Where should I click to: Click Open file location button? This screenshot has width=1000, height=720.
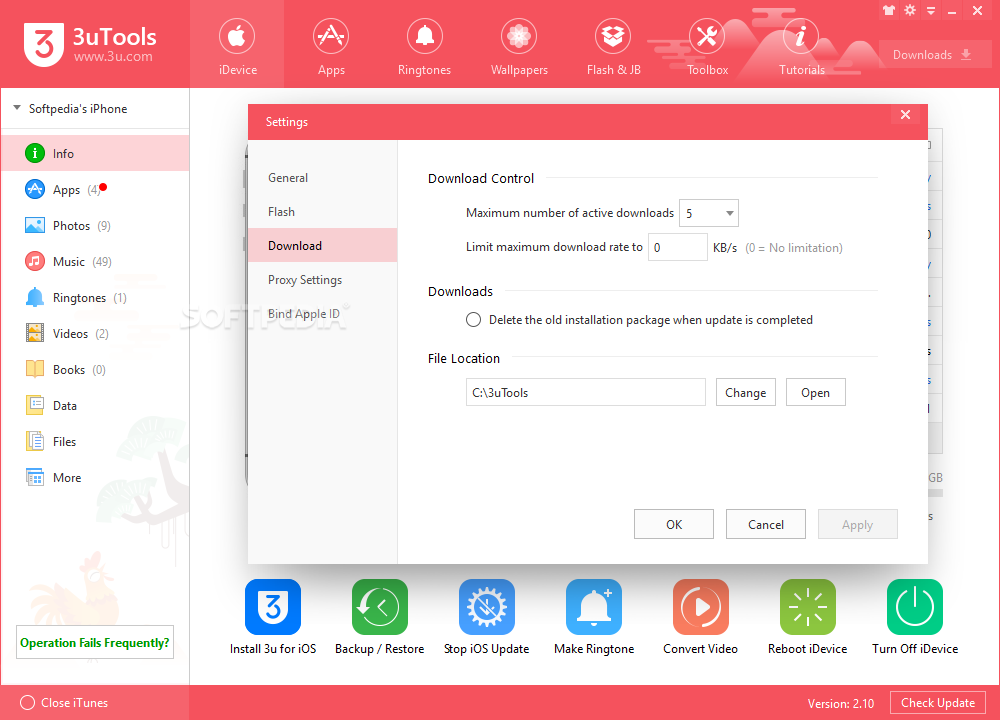(x=815, y=392)
